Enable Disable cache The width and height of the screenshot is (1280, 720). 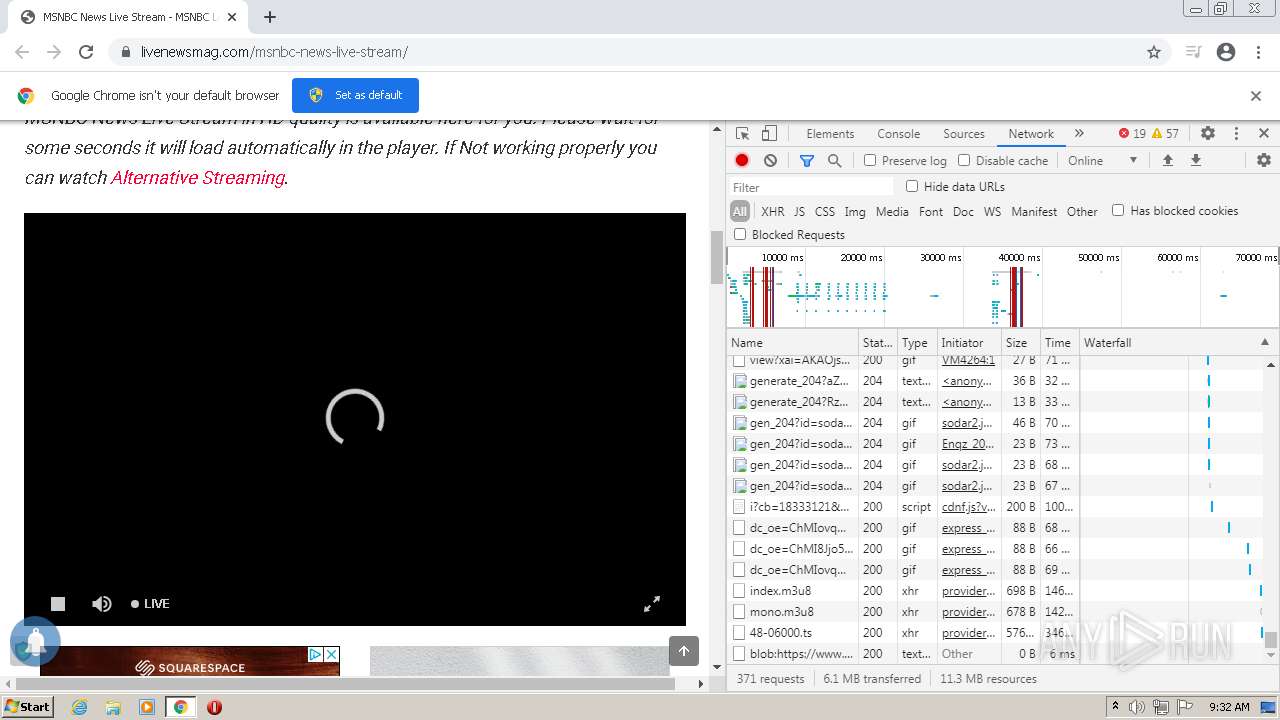(x=964, y=160)
